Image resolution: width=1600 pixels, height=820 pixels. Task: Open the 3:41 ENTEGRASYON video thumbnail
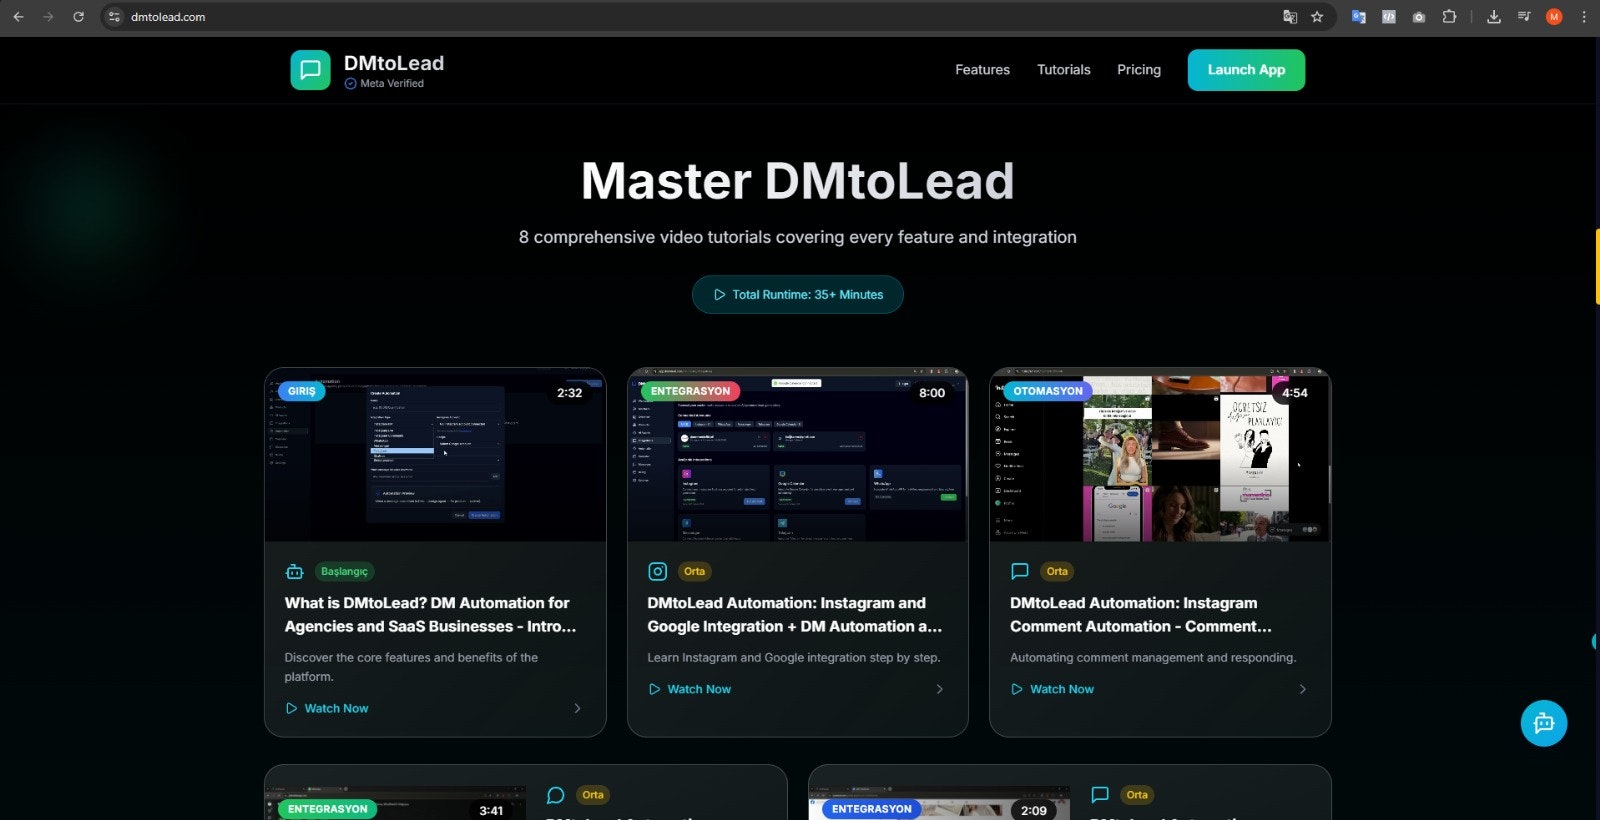tap(396, 803)
